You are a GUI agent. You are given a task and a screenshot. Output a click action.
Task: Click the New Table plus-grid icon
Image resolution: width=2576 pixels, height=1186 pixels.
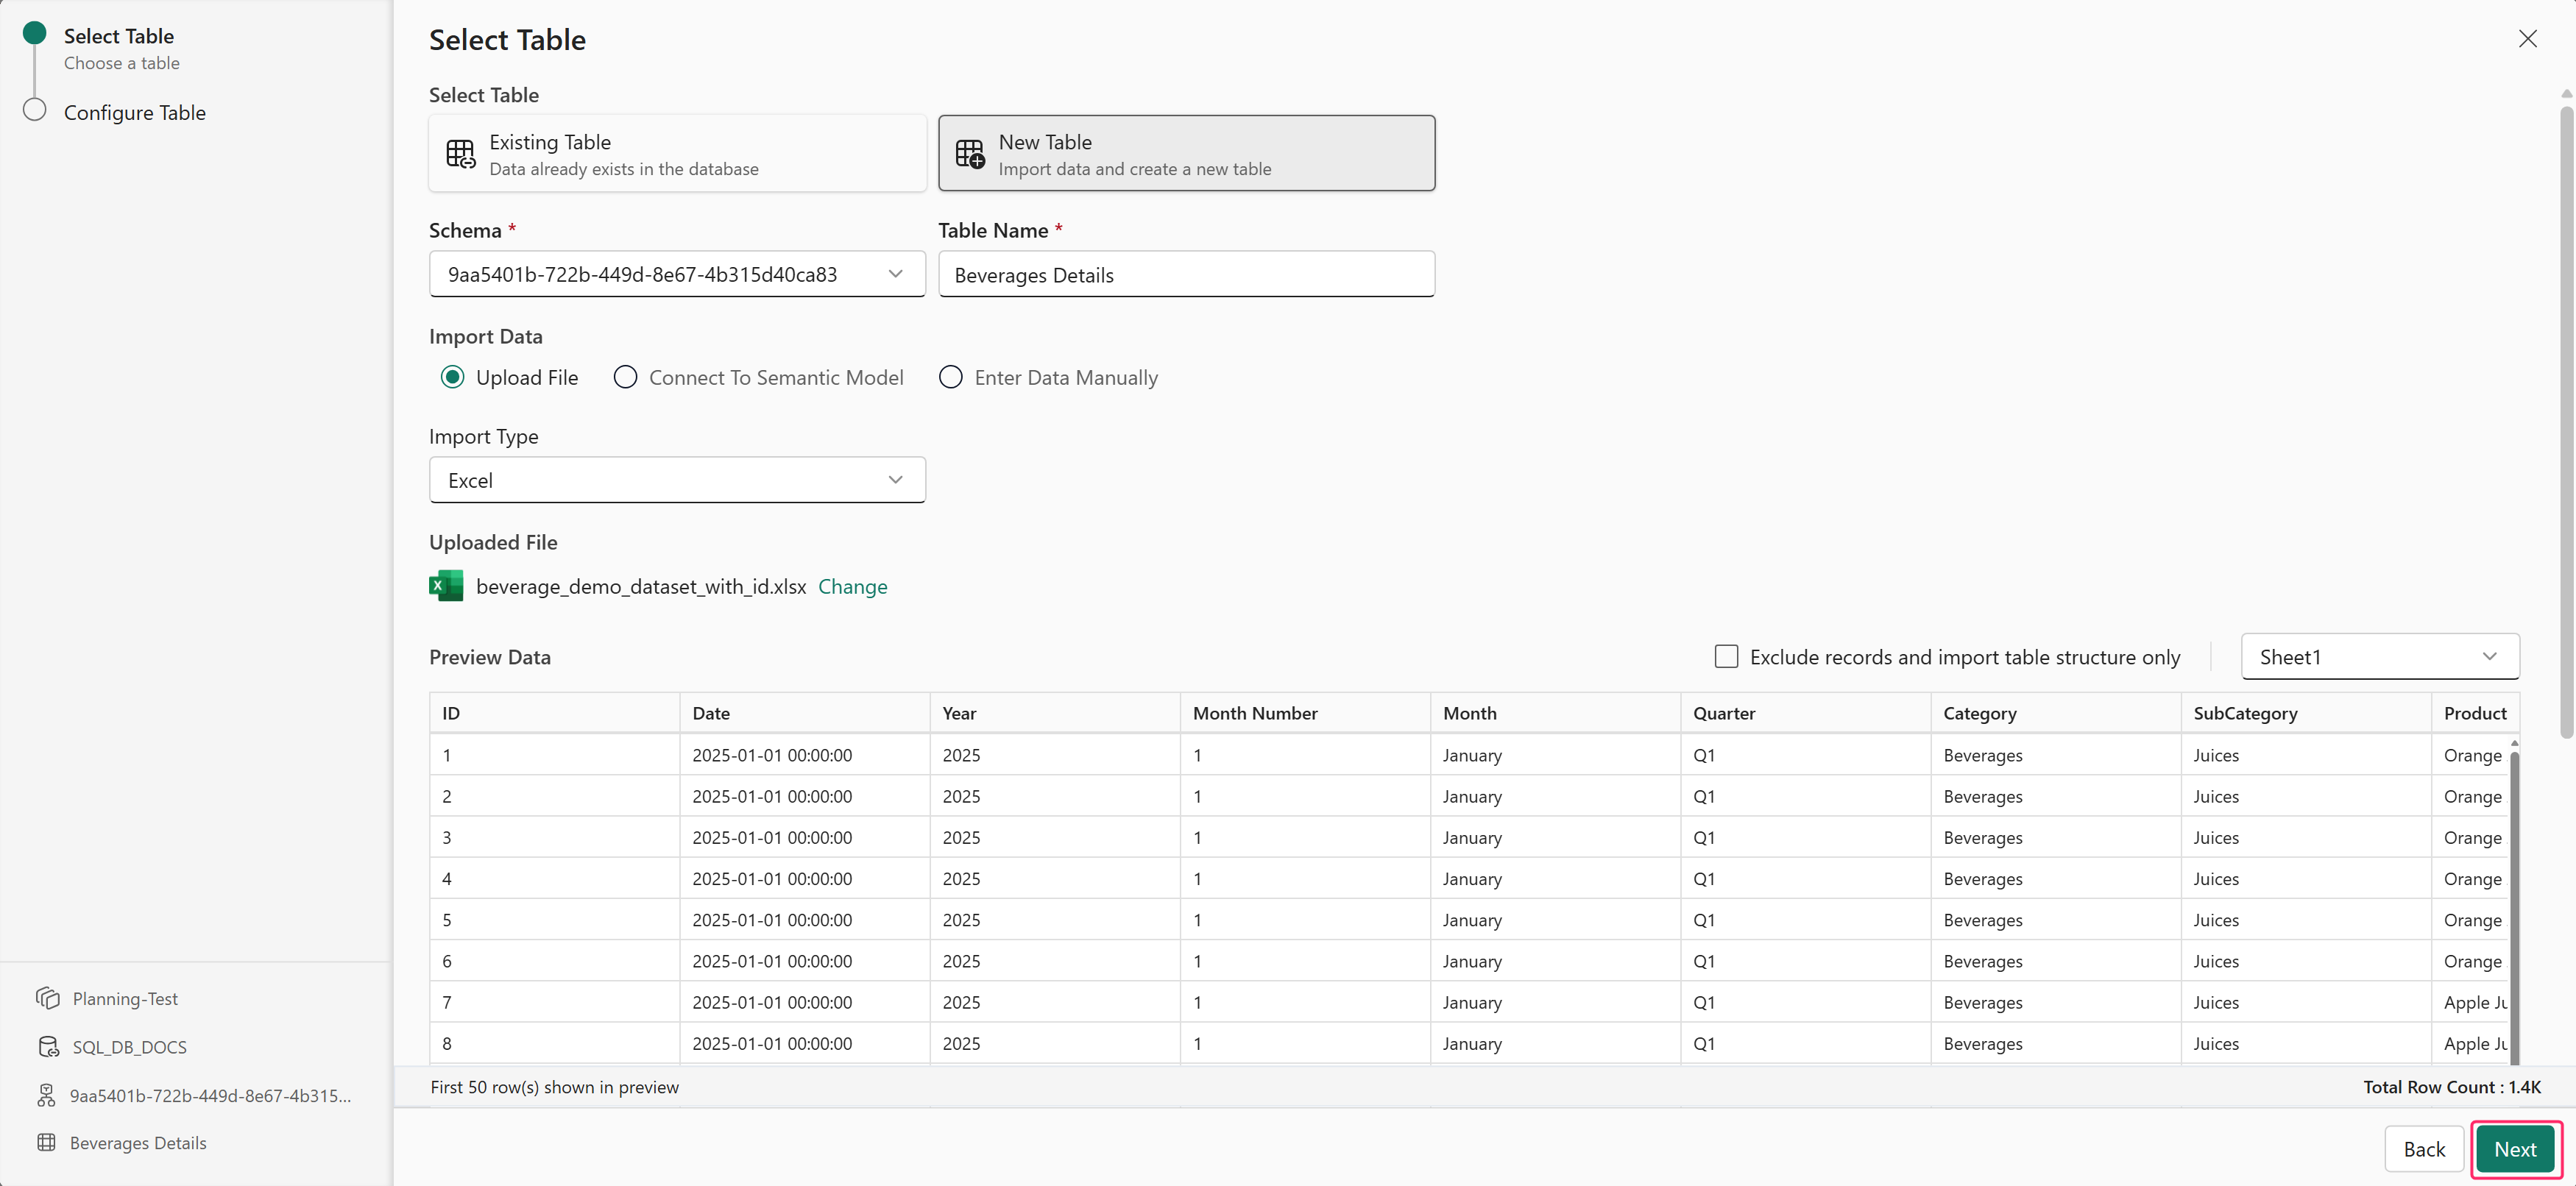point(969,154)
